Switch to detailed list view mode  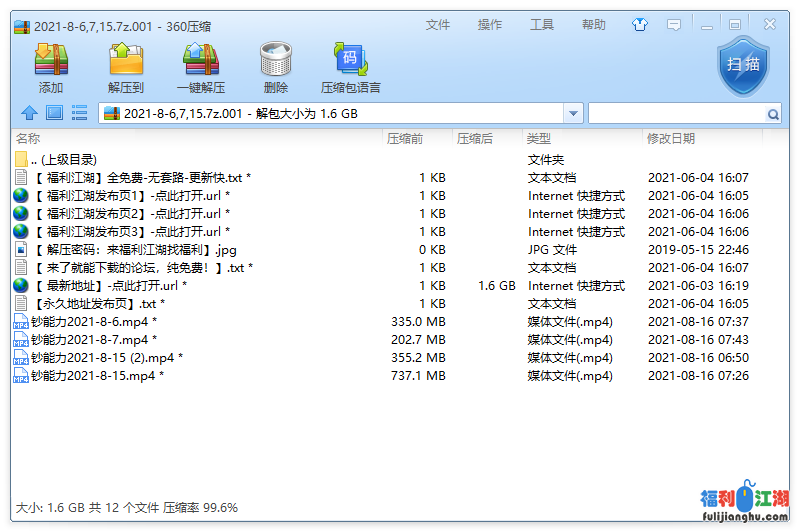[x=79, y=114]
